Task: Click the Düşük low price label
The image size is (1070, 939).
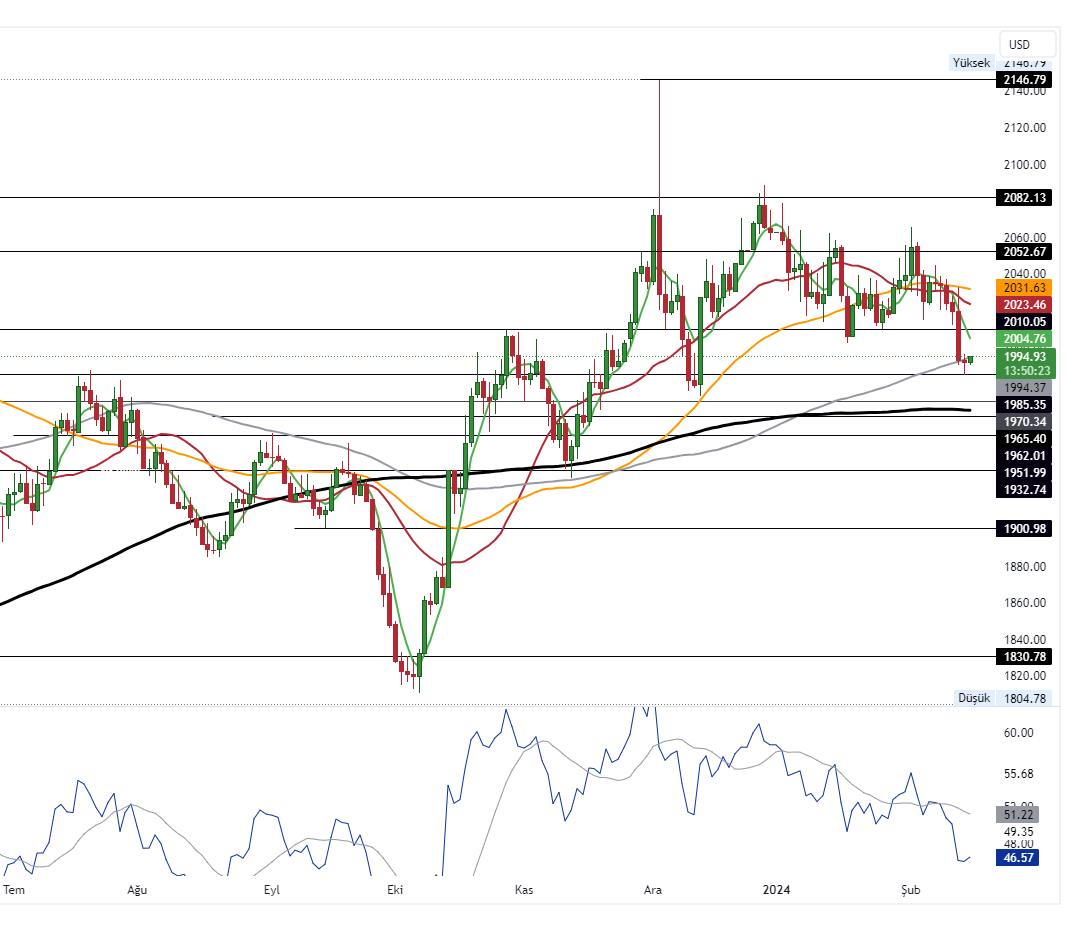Action: [x=973, y=698]
